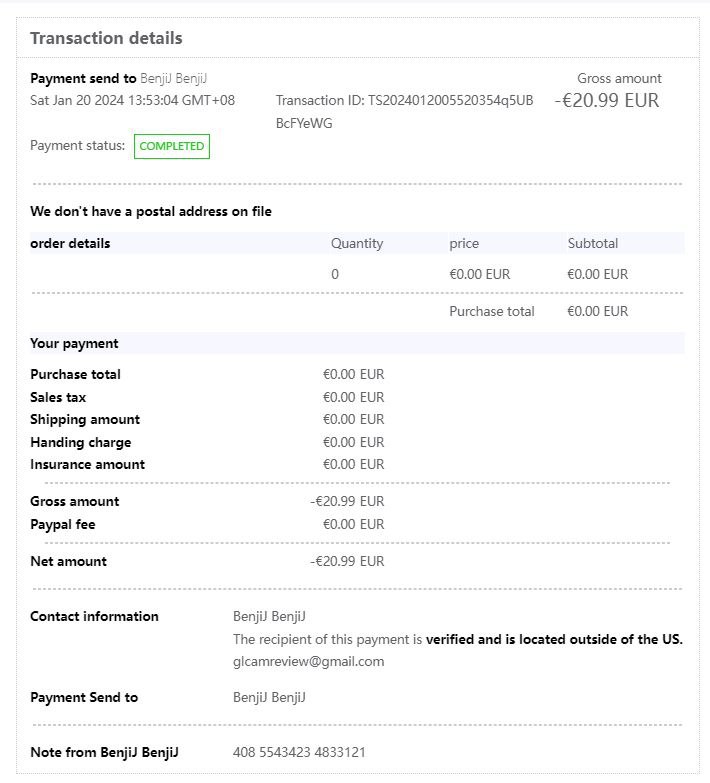Click the Sales tax row label
The width and height of the screenshot is (710, 783).
point(58,397)
